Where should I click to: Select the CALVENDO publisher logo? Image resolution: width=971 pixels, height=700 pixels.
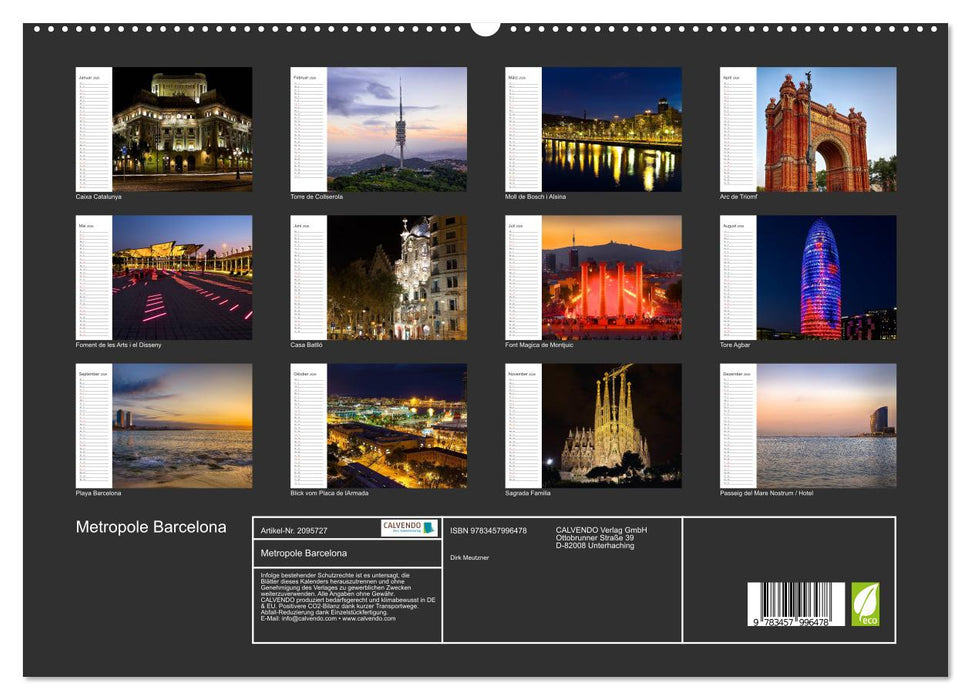click(407, 525)
